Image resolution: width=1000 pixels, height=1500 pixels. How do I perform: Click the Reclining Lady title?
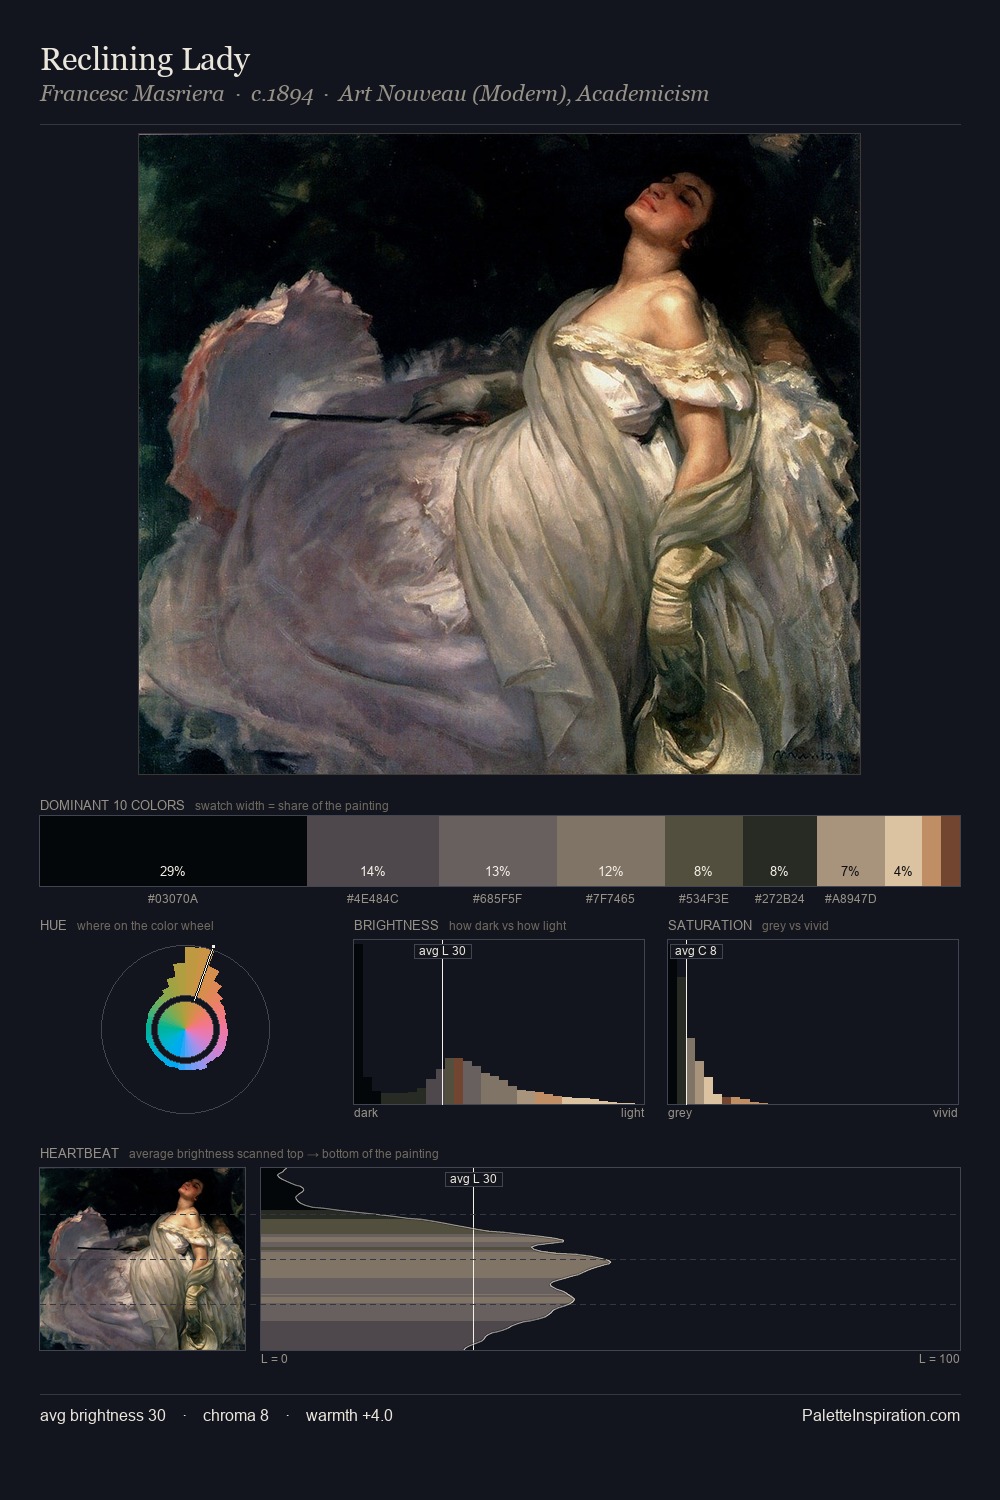145,60
